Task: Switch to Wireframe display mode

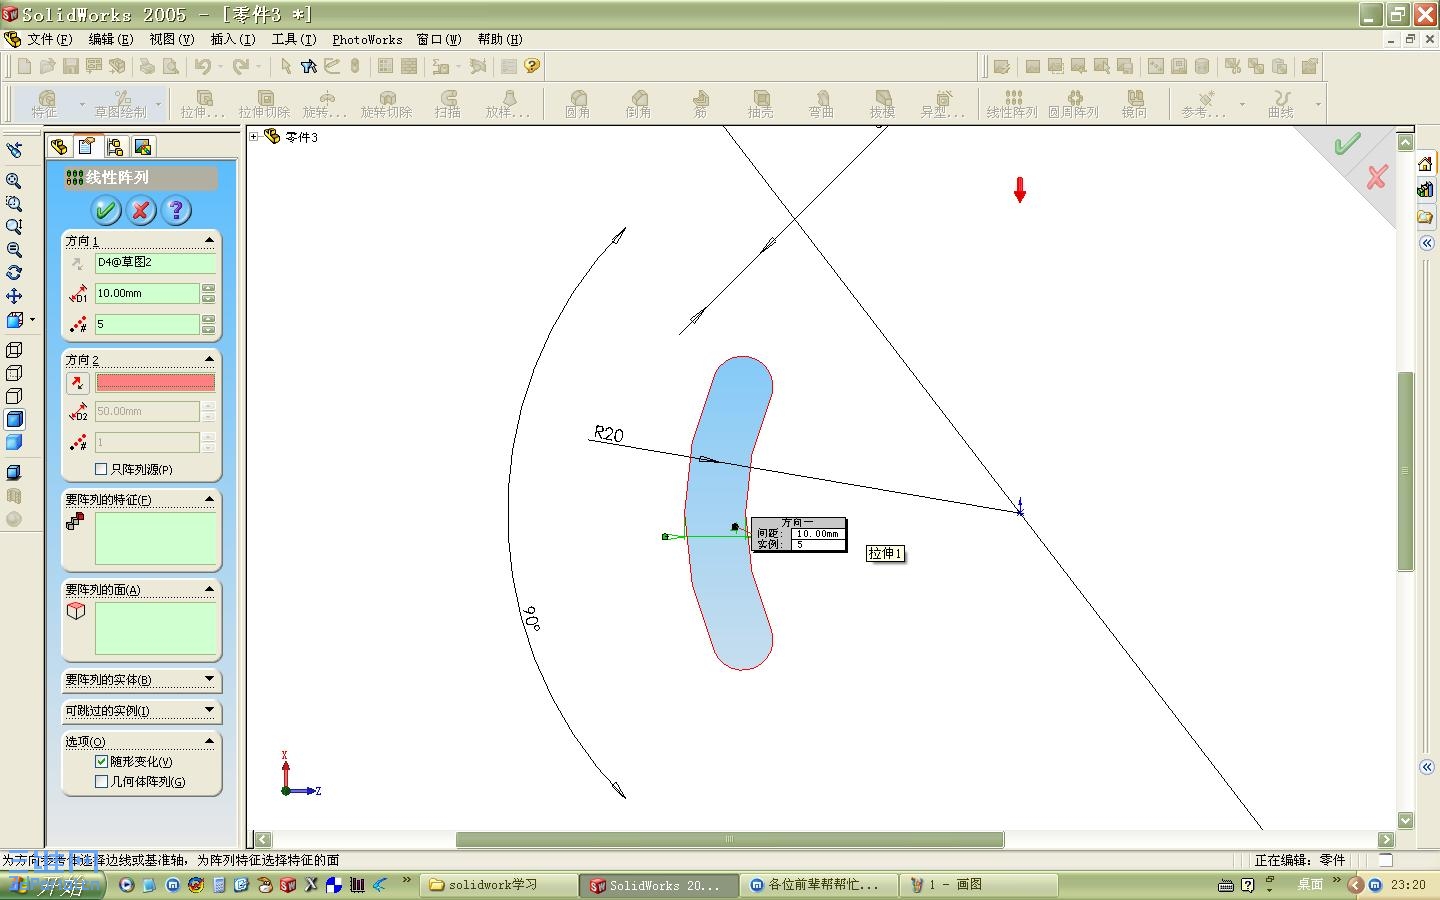Action: click(x=14, y=350)
